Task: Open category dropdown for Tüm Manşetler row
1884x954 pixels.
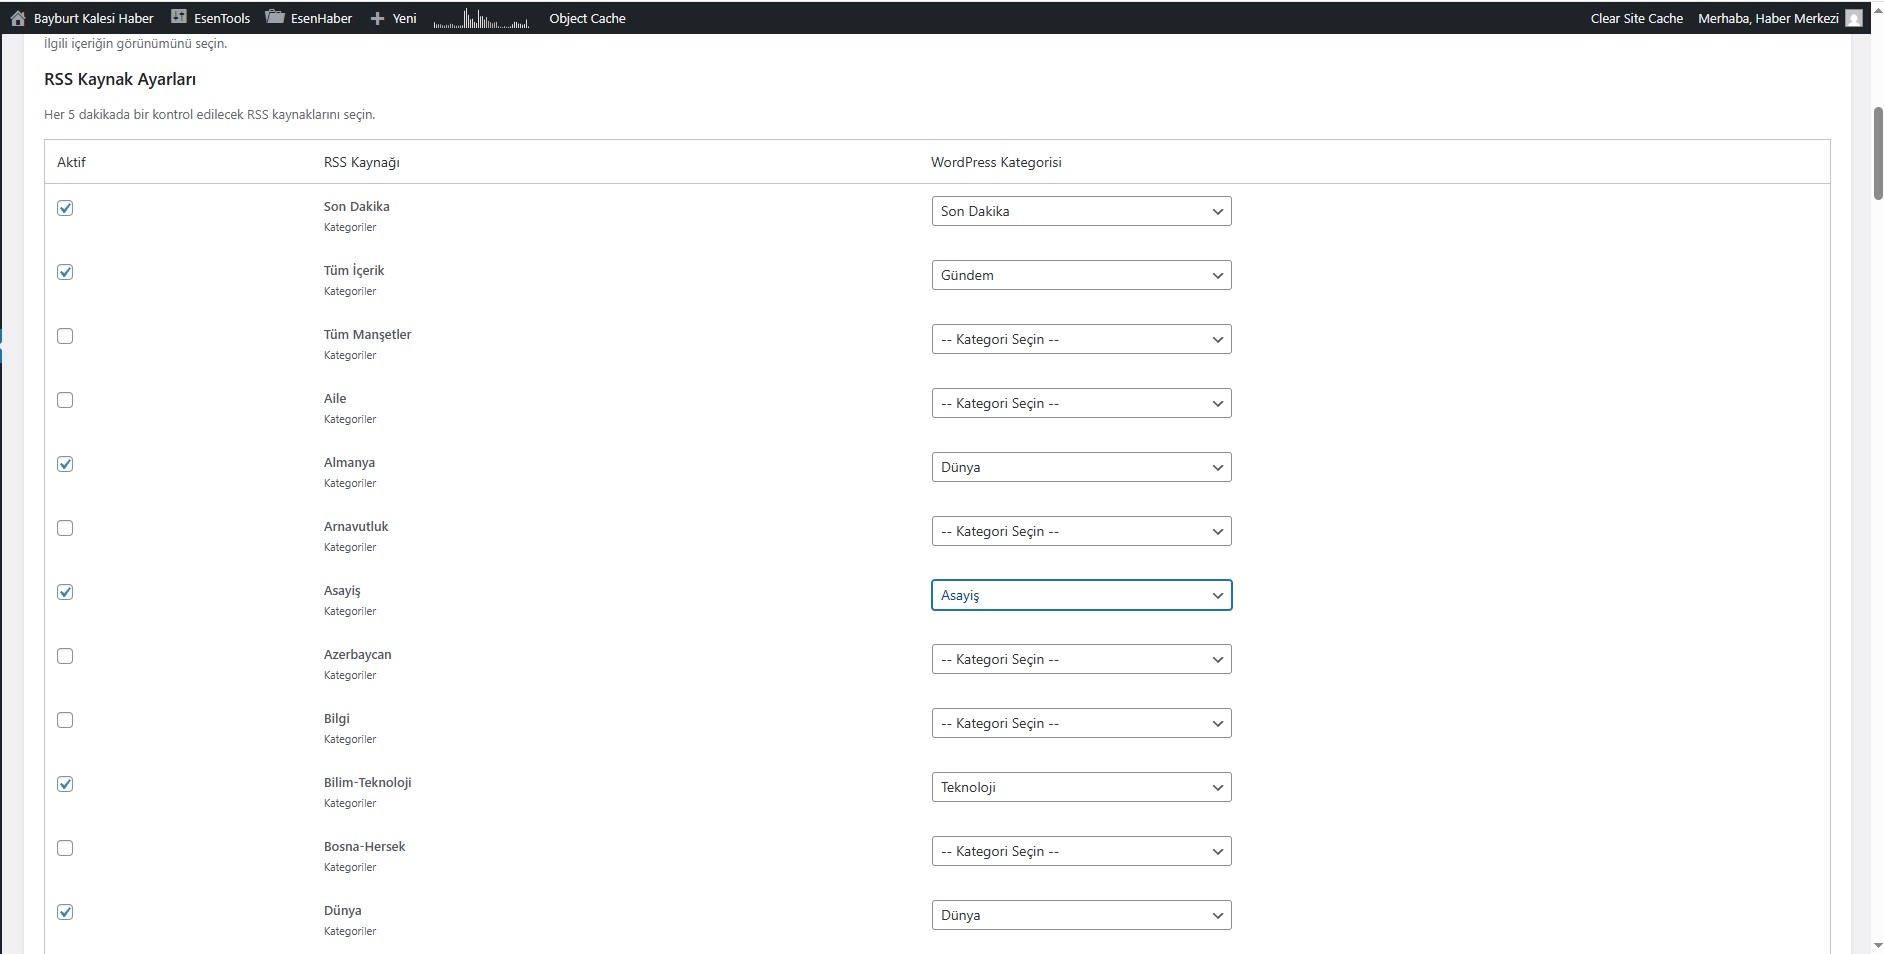Action: [1081, 339]
